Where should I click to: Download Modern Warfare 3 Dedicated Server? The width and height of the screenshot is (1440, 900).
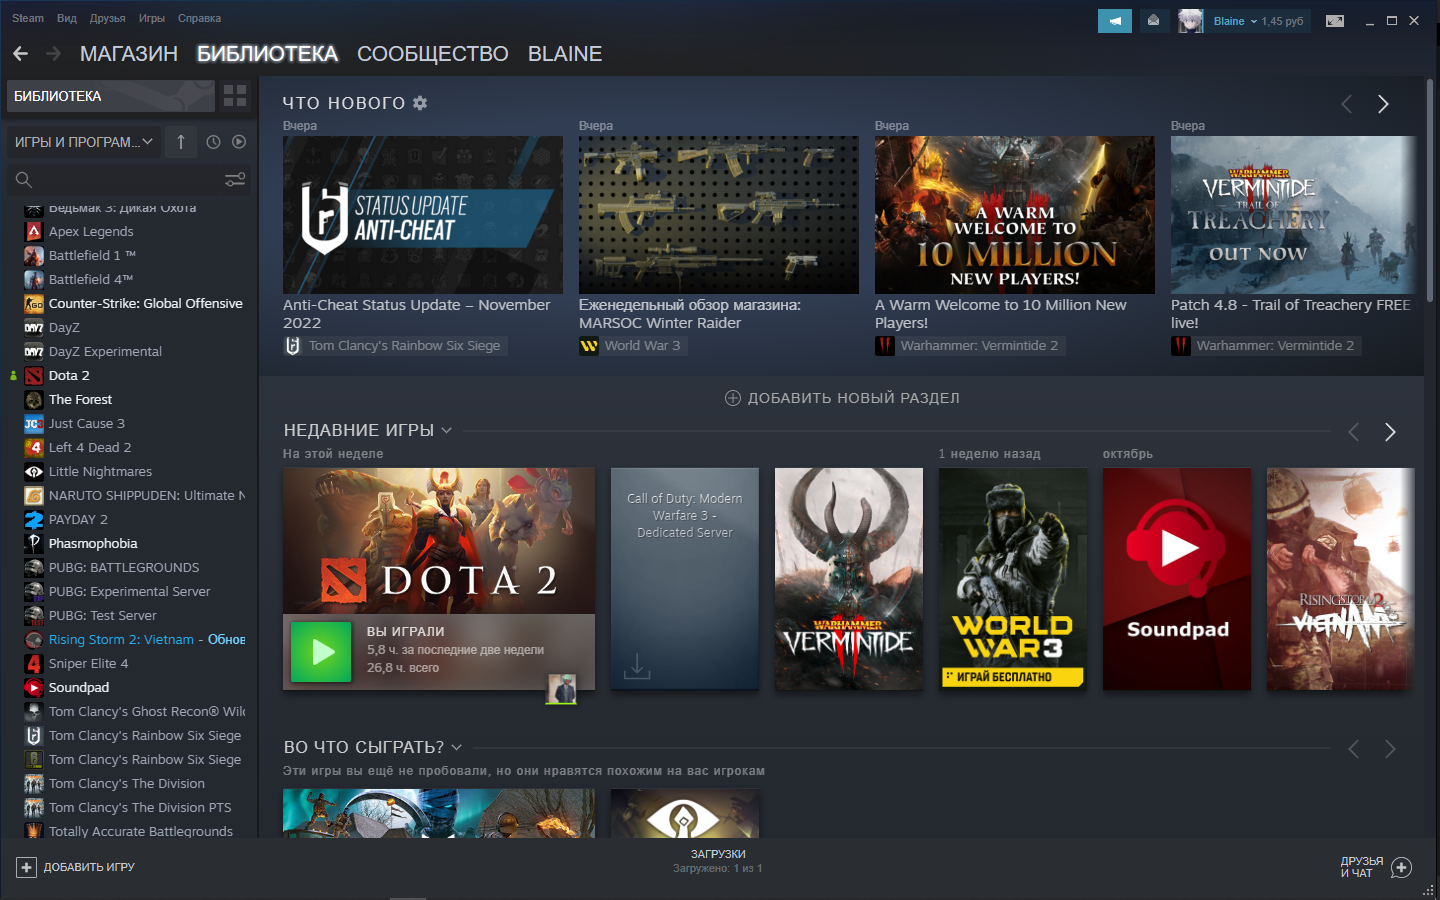coord(637,666)
